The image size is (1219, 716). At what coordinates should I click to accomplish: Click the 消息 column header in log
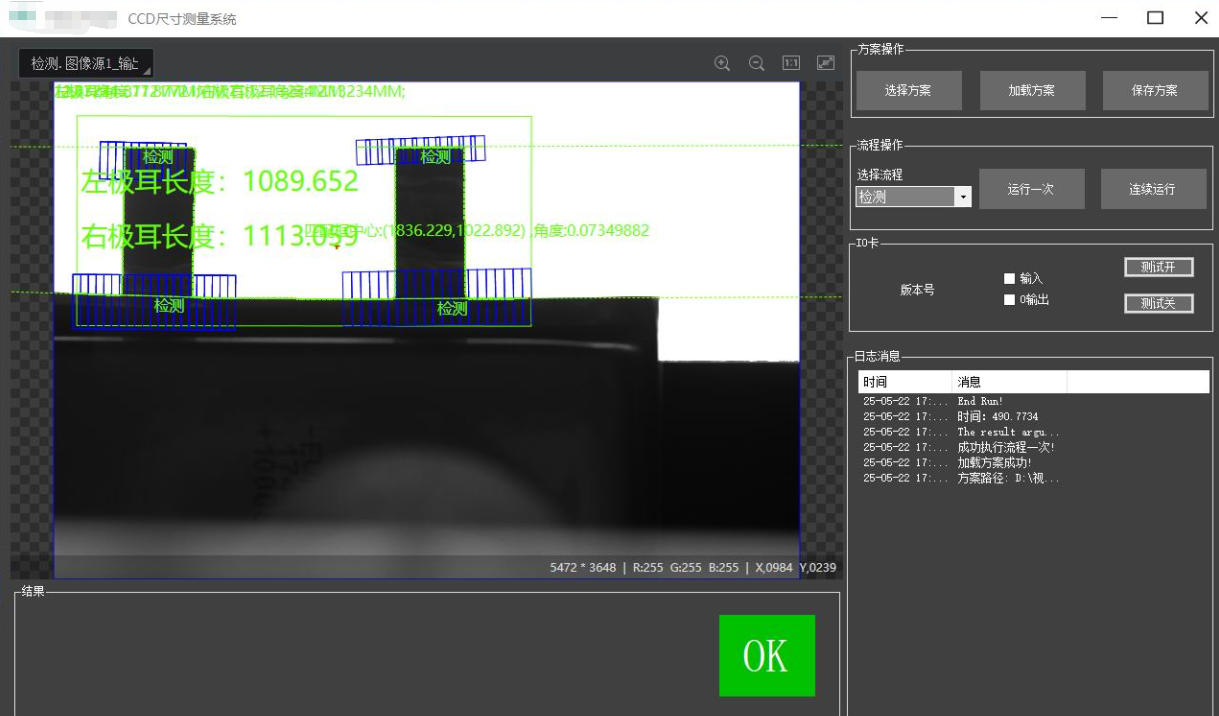[x=1008, y=382]
